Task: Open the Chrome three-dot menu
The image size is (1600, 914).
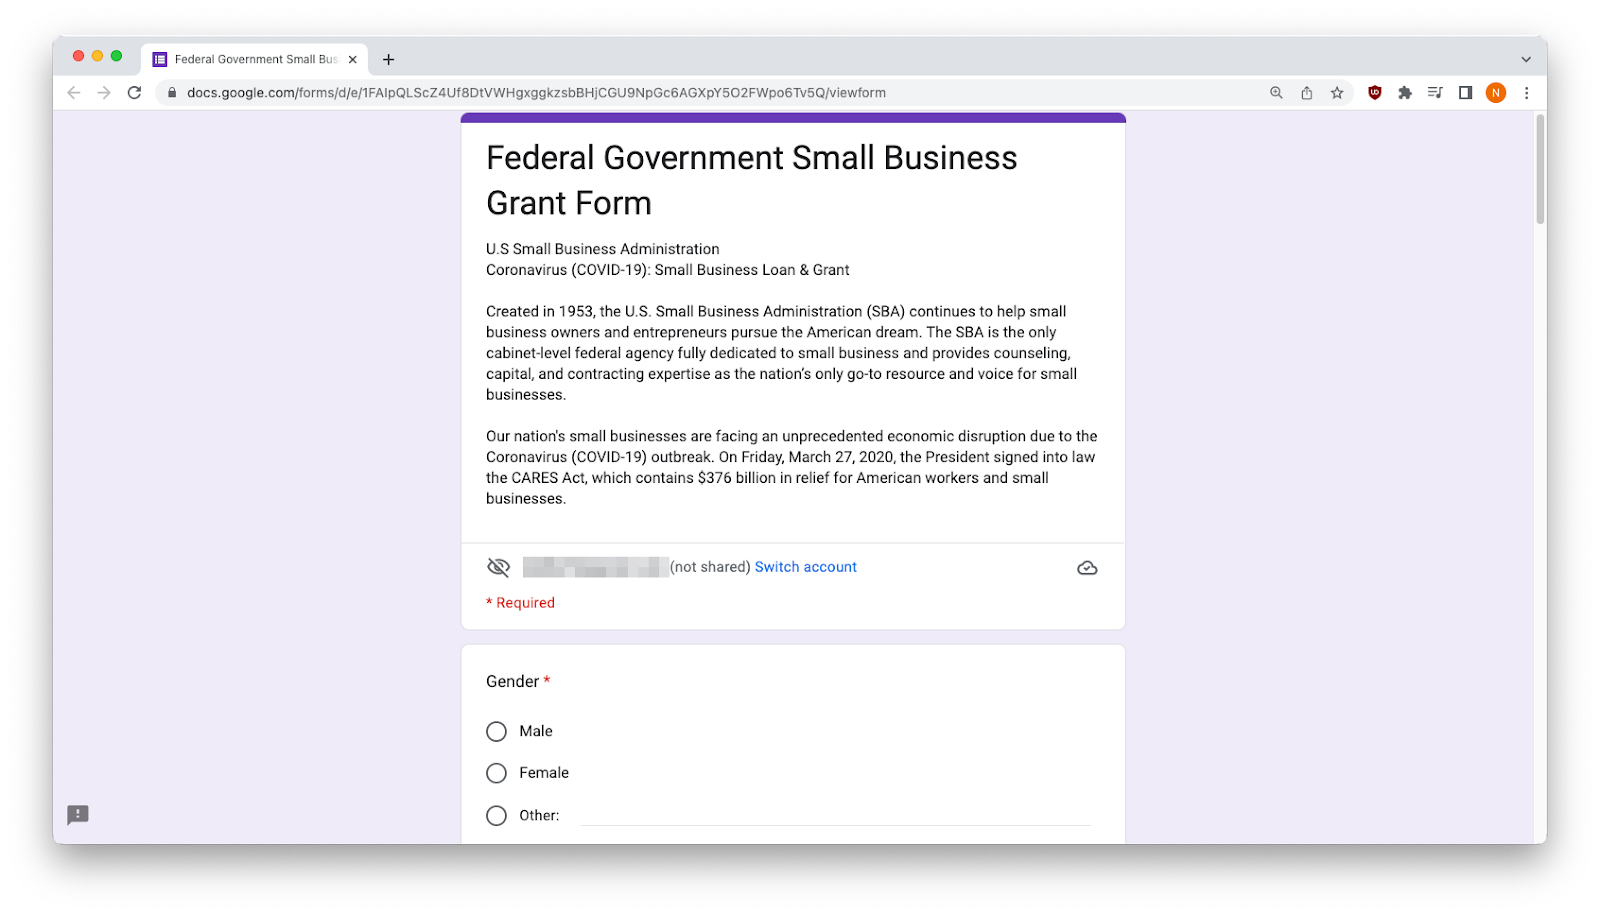Action: 1526,93
